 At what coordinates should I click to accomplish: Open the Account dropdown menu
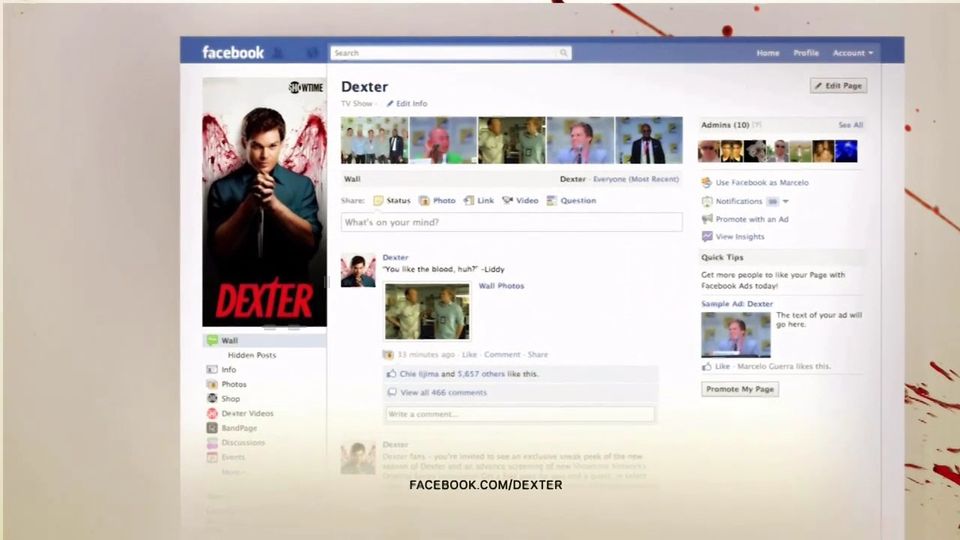point(853,53)
